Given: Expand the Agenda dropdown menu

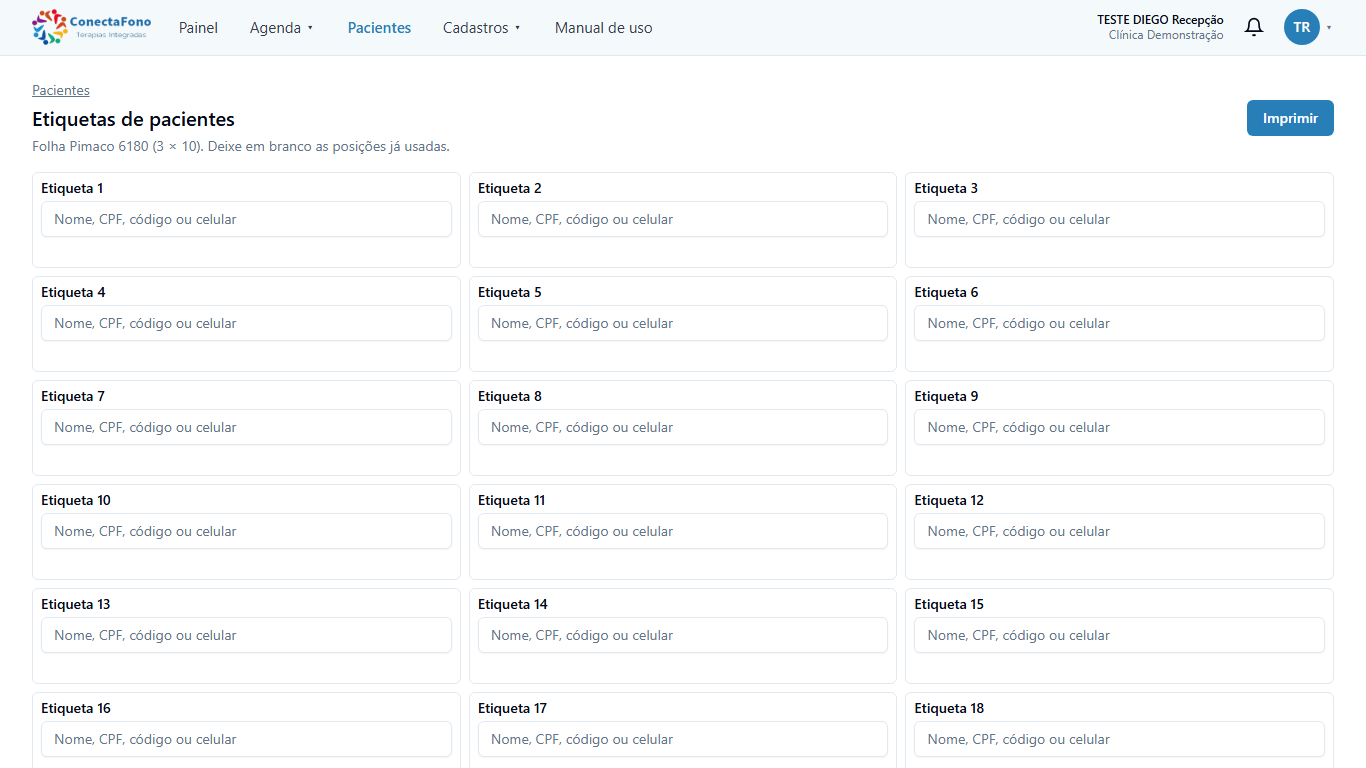Looking at the screenshot, I should coord(282,28).
